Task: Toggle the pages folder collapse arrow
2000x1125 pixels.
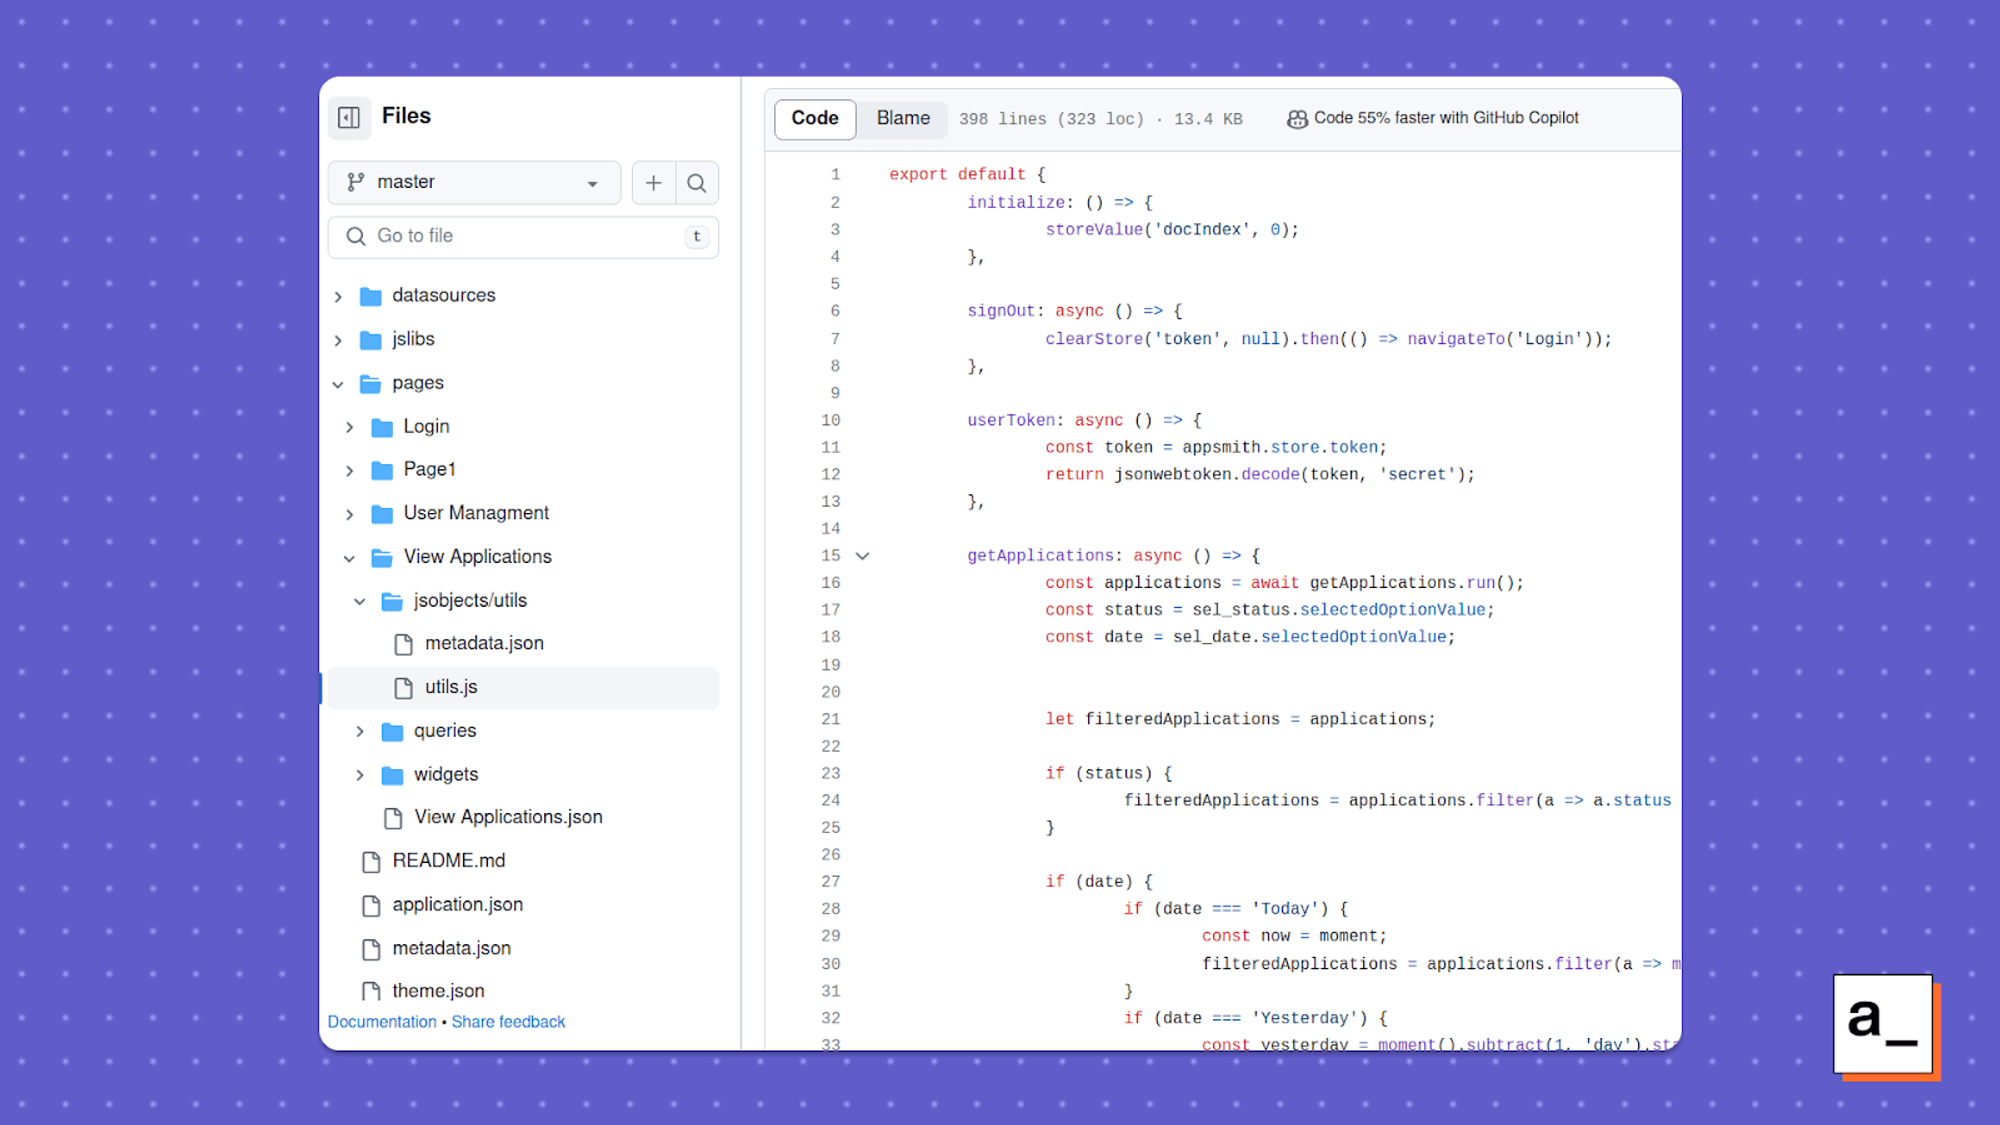Action: [x=339, y=383]
